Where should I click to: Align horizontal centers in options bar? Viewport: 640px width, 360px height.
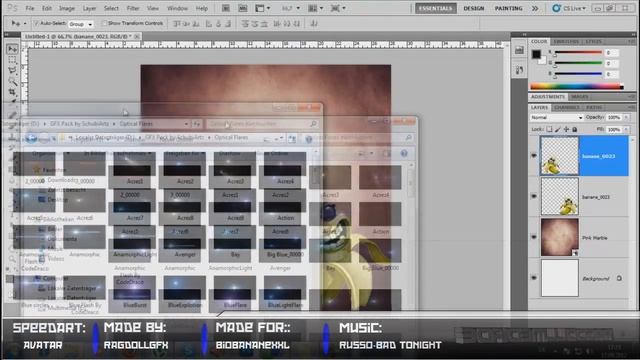218,24
